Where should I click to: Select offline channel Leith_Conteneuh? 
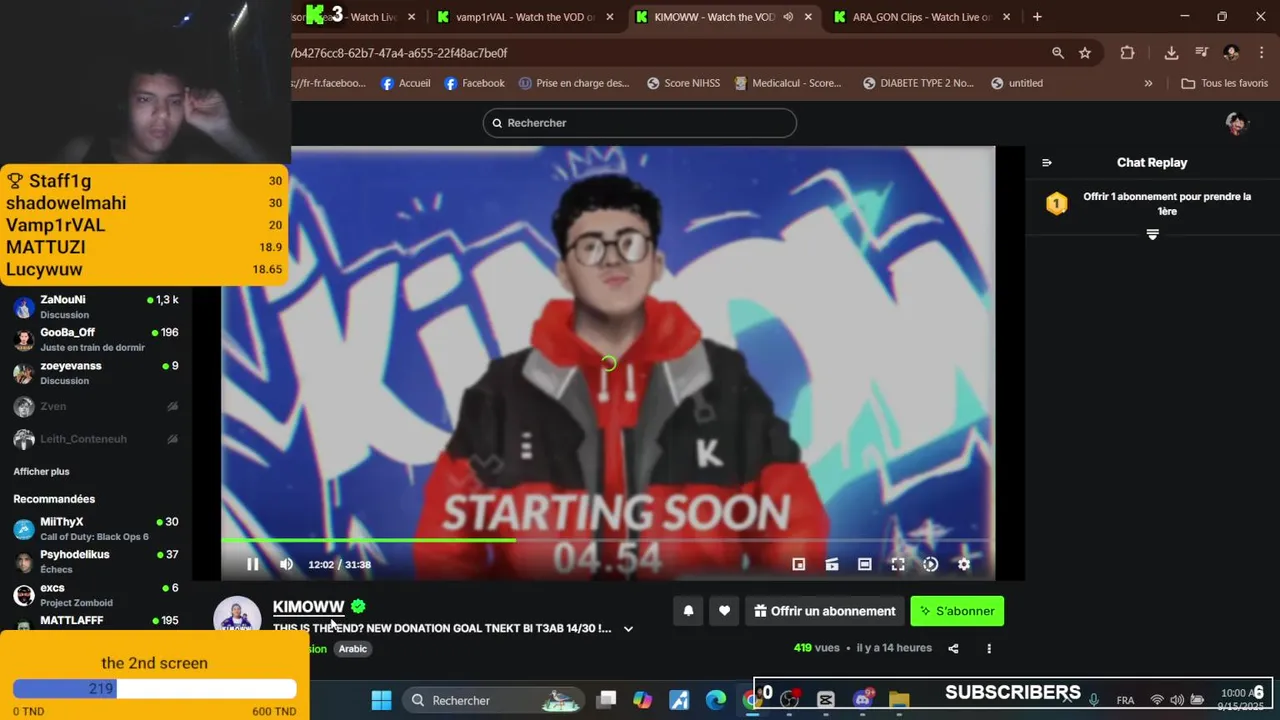tap(96, 439)
